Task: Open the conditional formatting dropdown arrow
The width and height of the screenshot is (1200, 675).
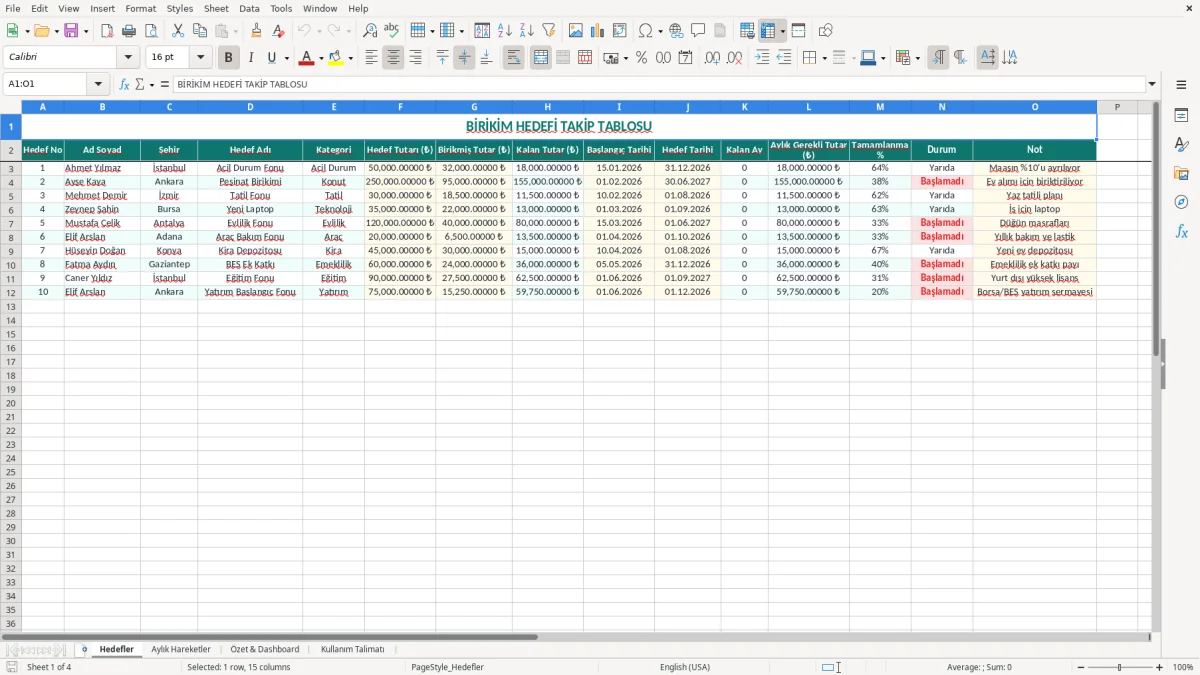Action: pyautogui.click(x=918, y=58)
